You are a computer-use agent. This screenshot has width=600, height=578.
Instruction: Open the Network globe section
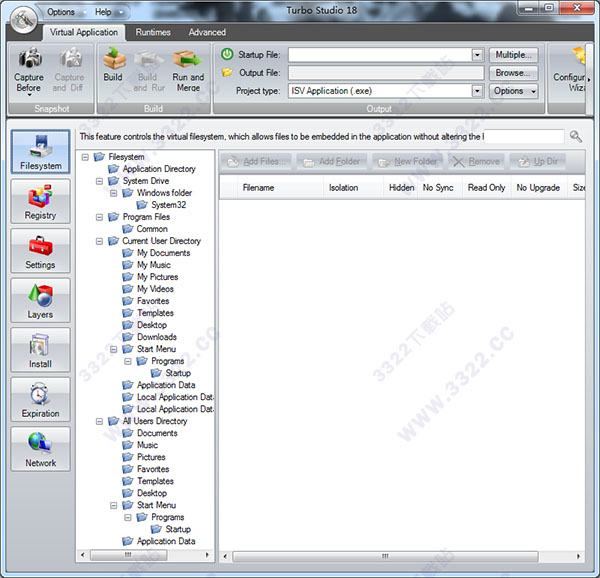(41, 449)
